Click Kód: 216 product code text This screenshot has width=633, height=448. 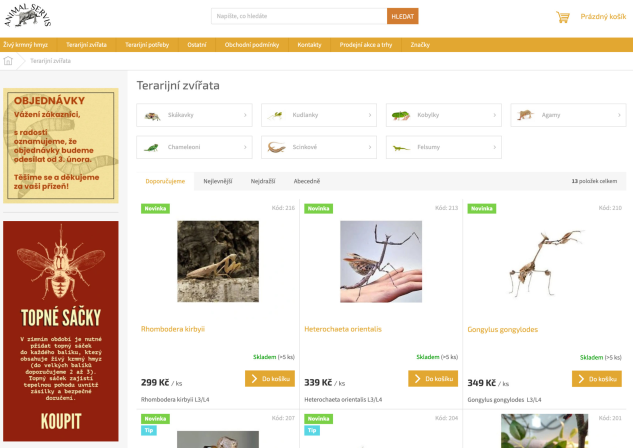tap(283, 208)
